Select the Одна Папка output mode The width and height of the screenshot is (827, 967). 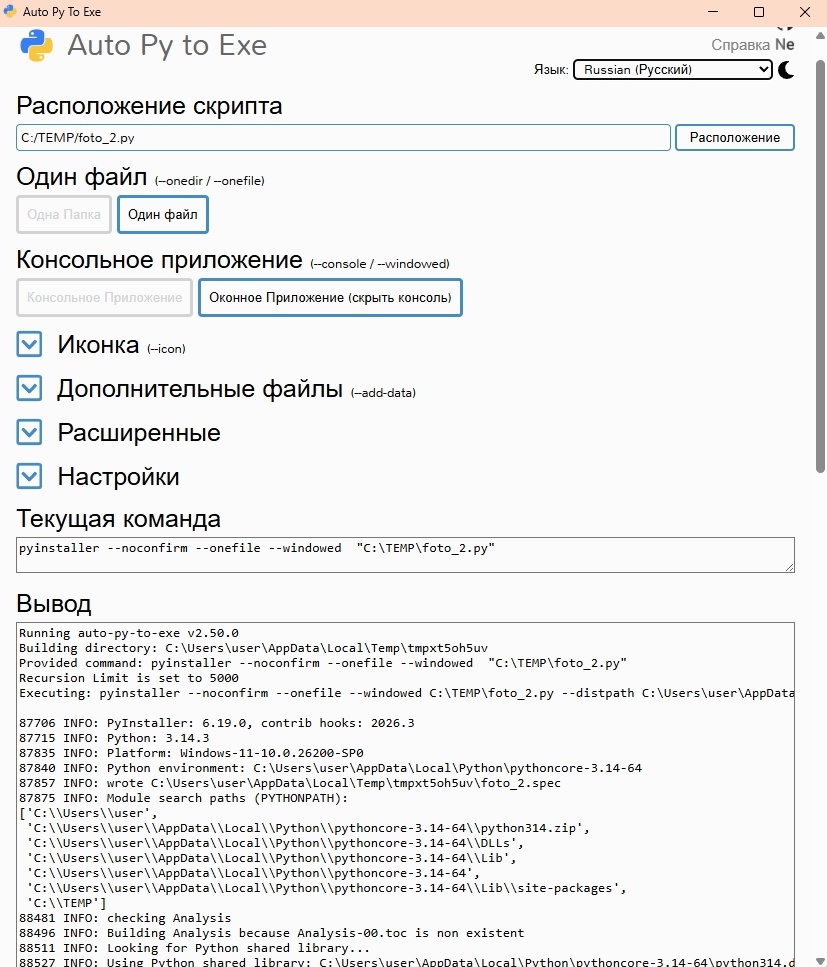[x=63, y=214]
